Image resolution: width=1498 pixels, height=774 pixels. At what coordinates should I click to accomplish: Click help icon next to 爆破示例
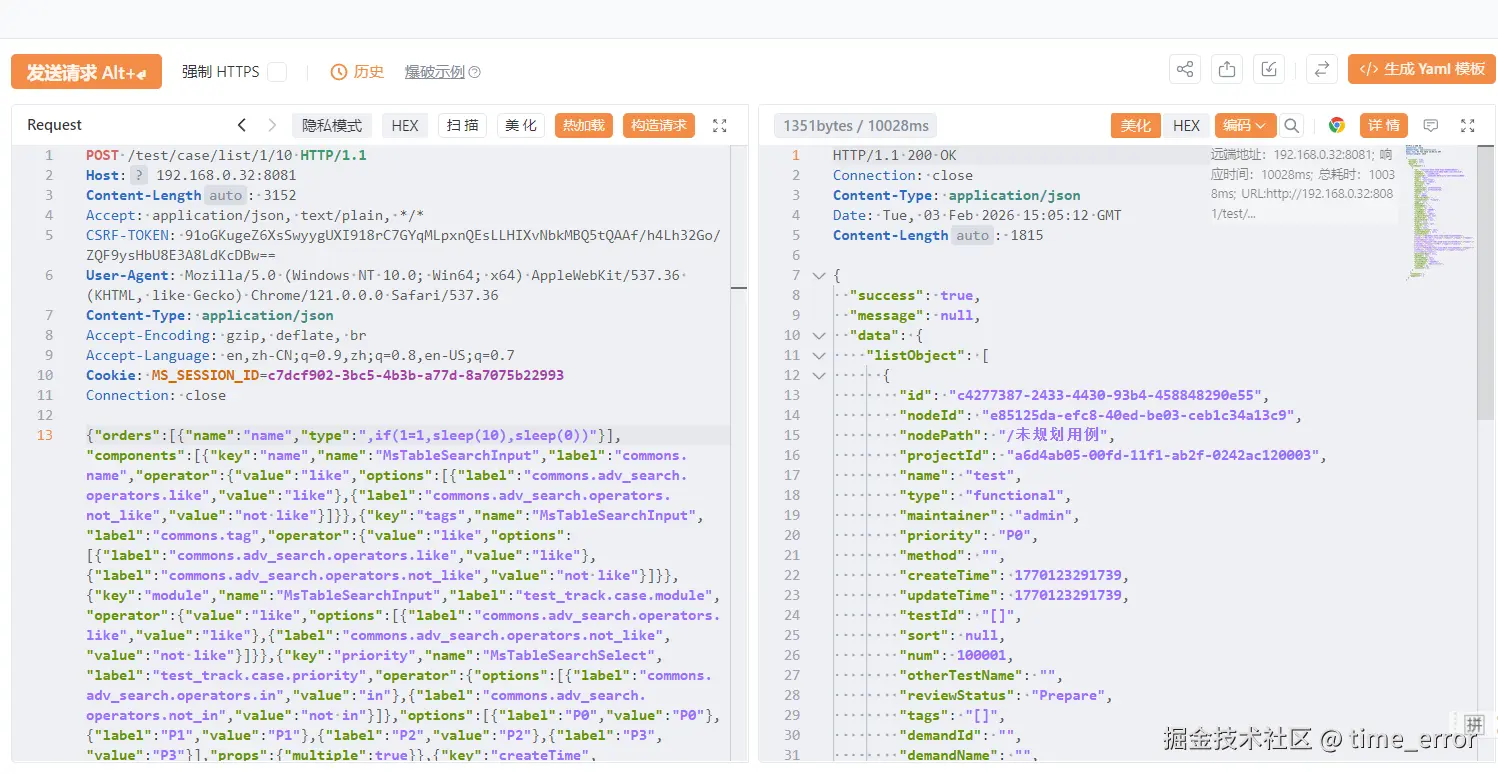click(475, 72)
